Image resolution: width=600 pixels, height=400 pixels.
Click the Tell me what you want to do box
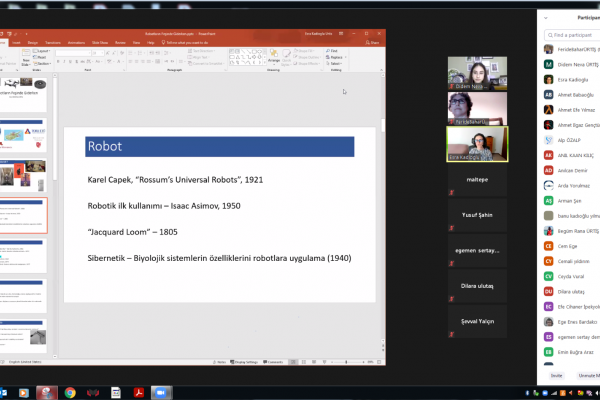185,42
